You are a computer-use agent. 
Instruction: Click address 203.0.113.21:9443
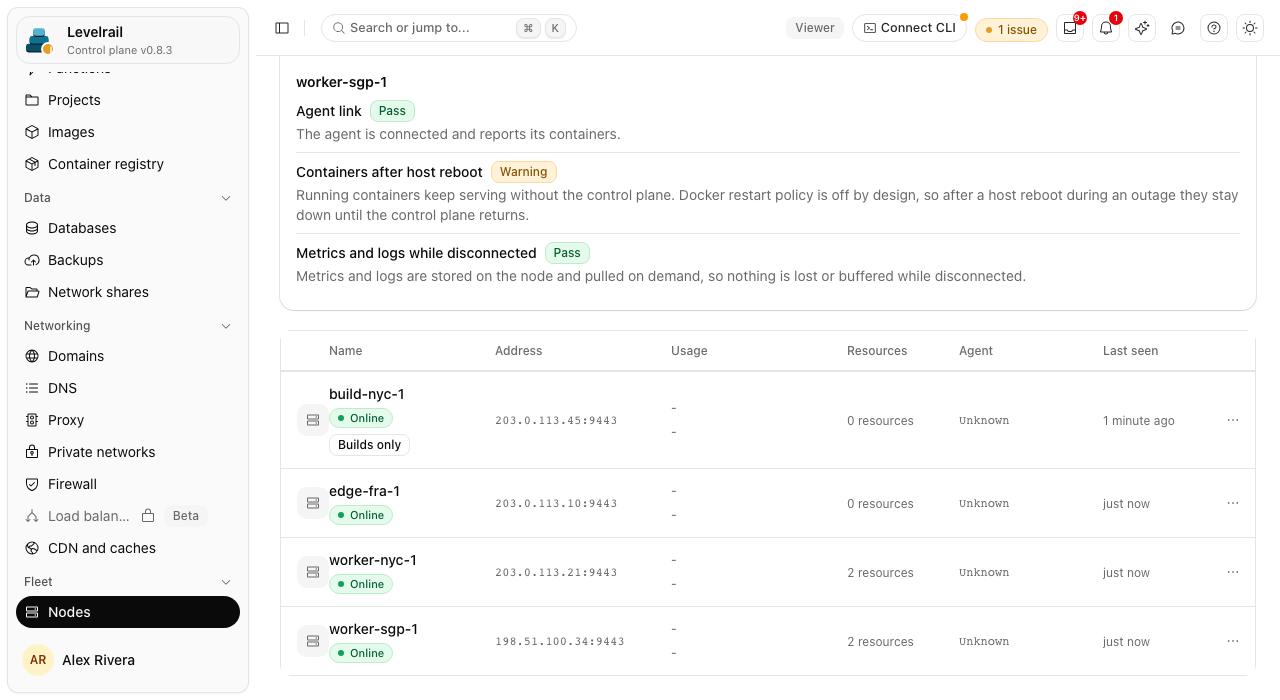tap(556, 573)
